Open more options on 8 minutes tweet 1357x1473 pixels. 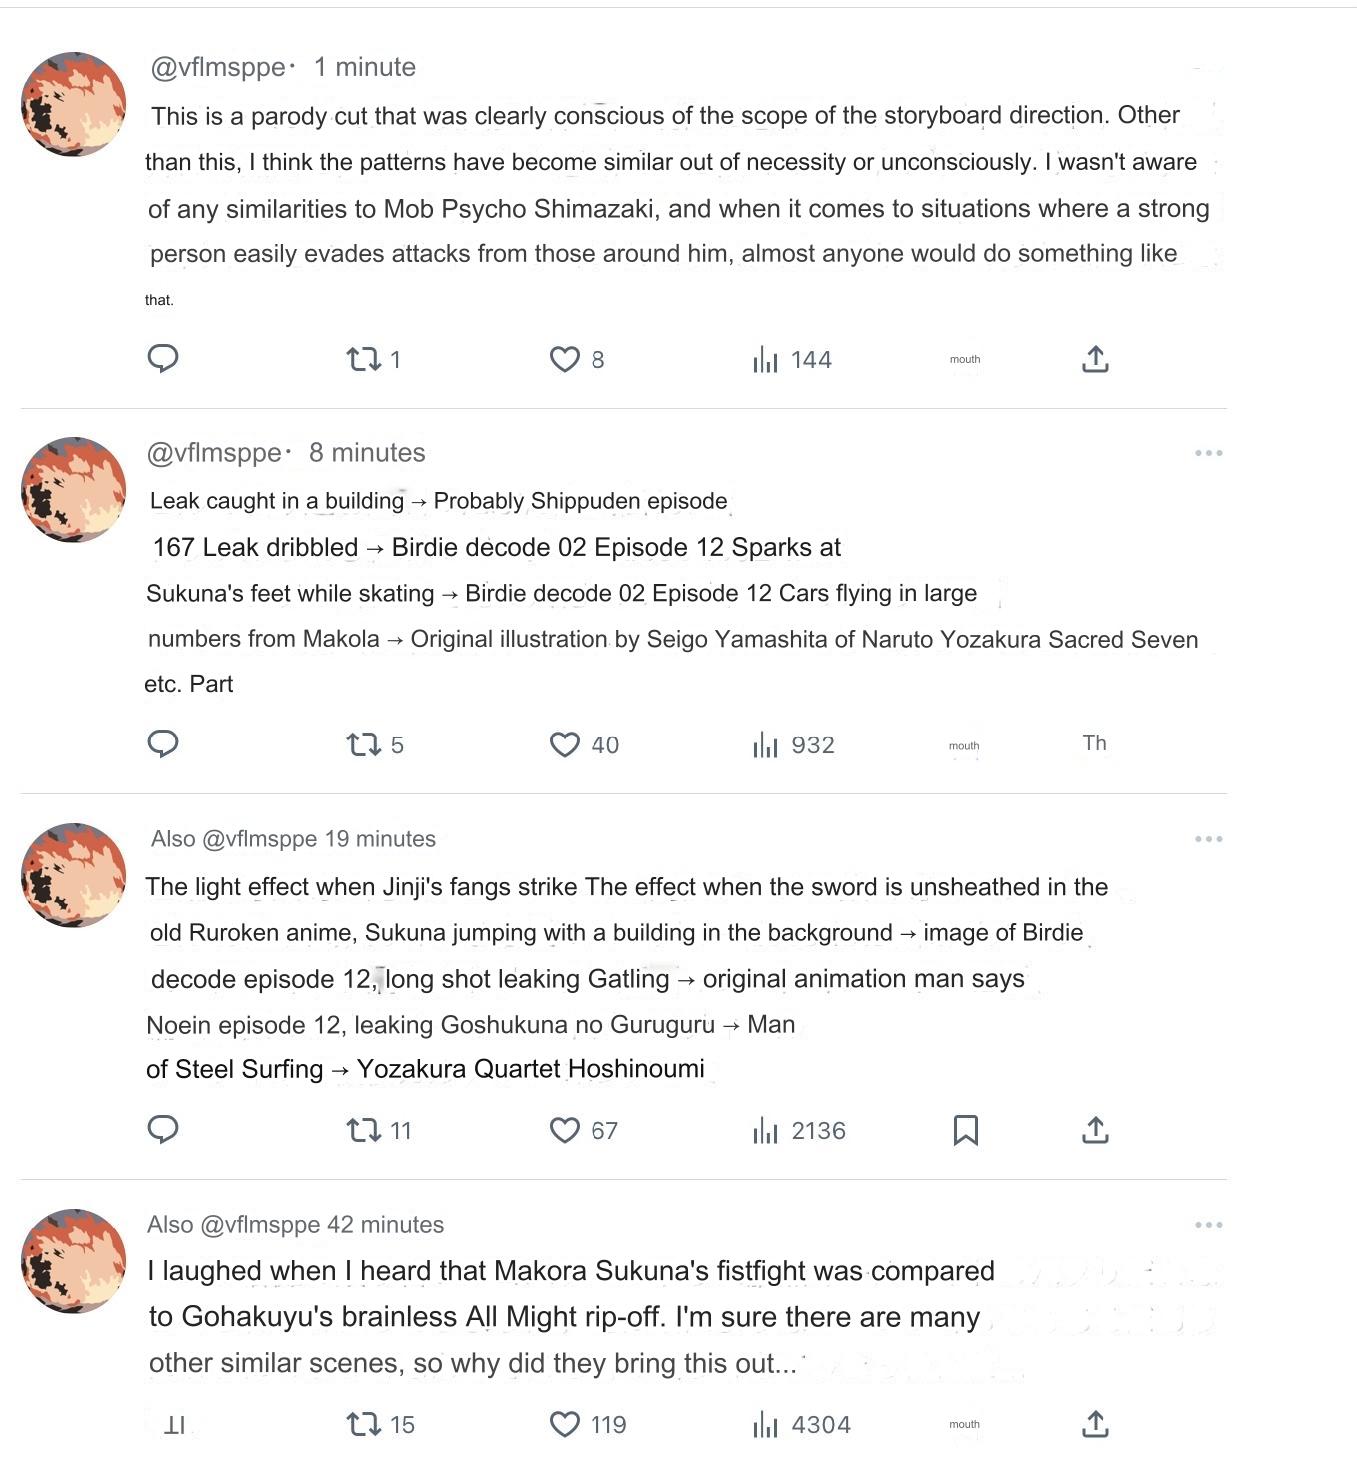1208,453
